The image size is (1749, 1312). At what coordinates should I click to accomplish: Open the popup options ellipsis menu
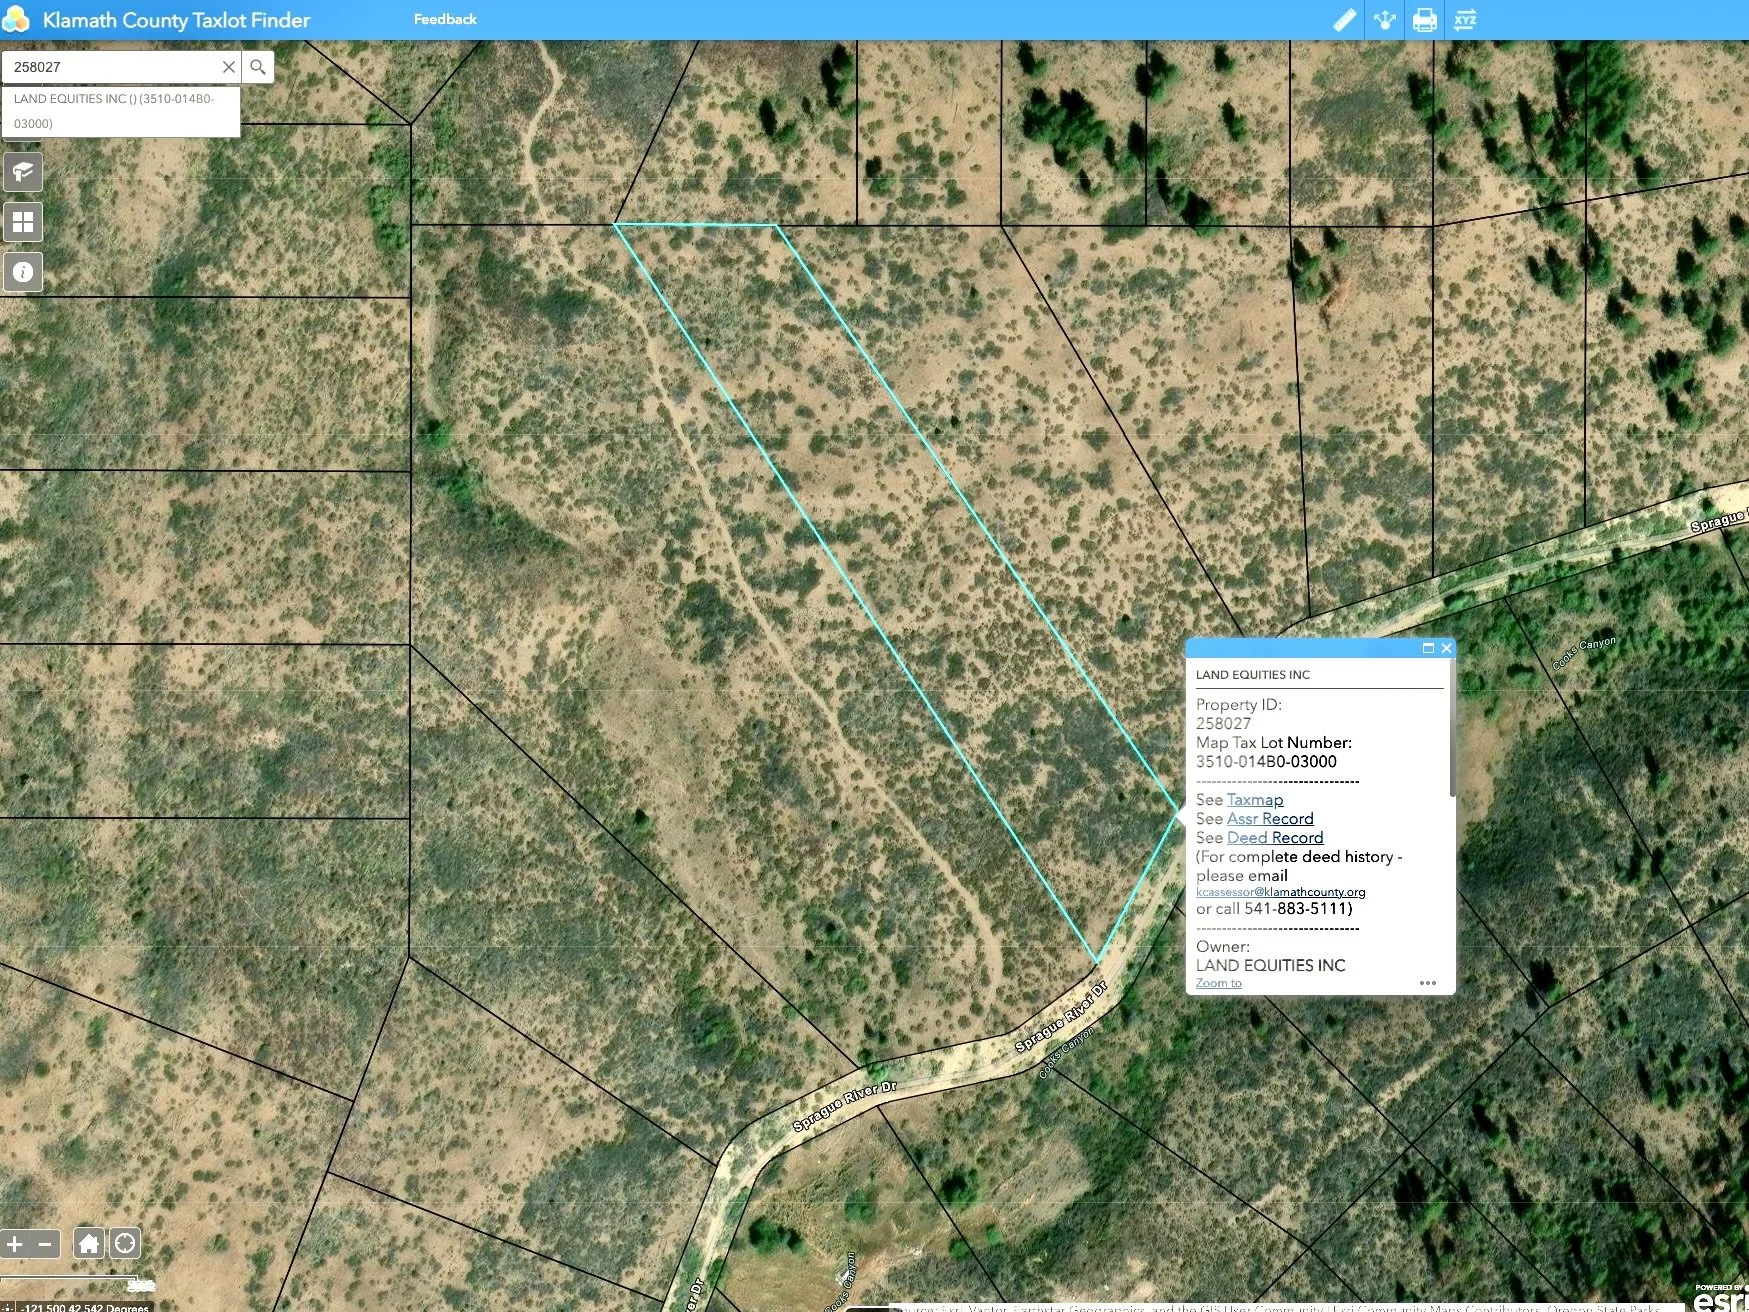pos(1428,983)
